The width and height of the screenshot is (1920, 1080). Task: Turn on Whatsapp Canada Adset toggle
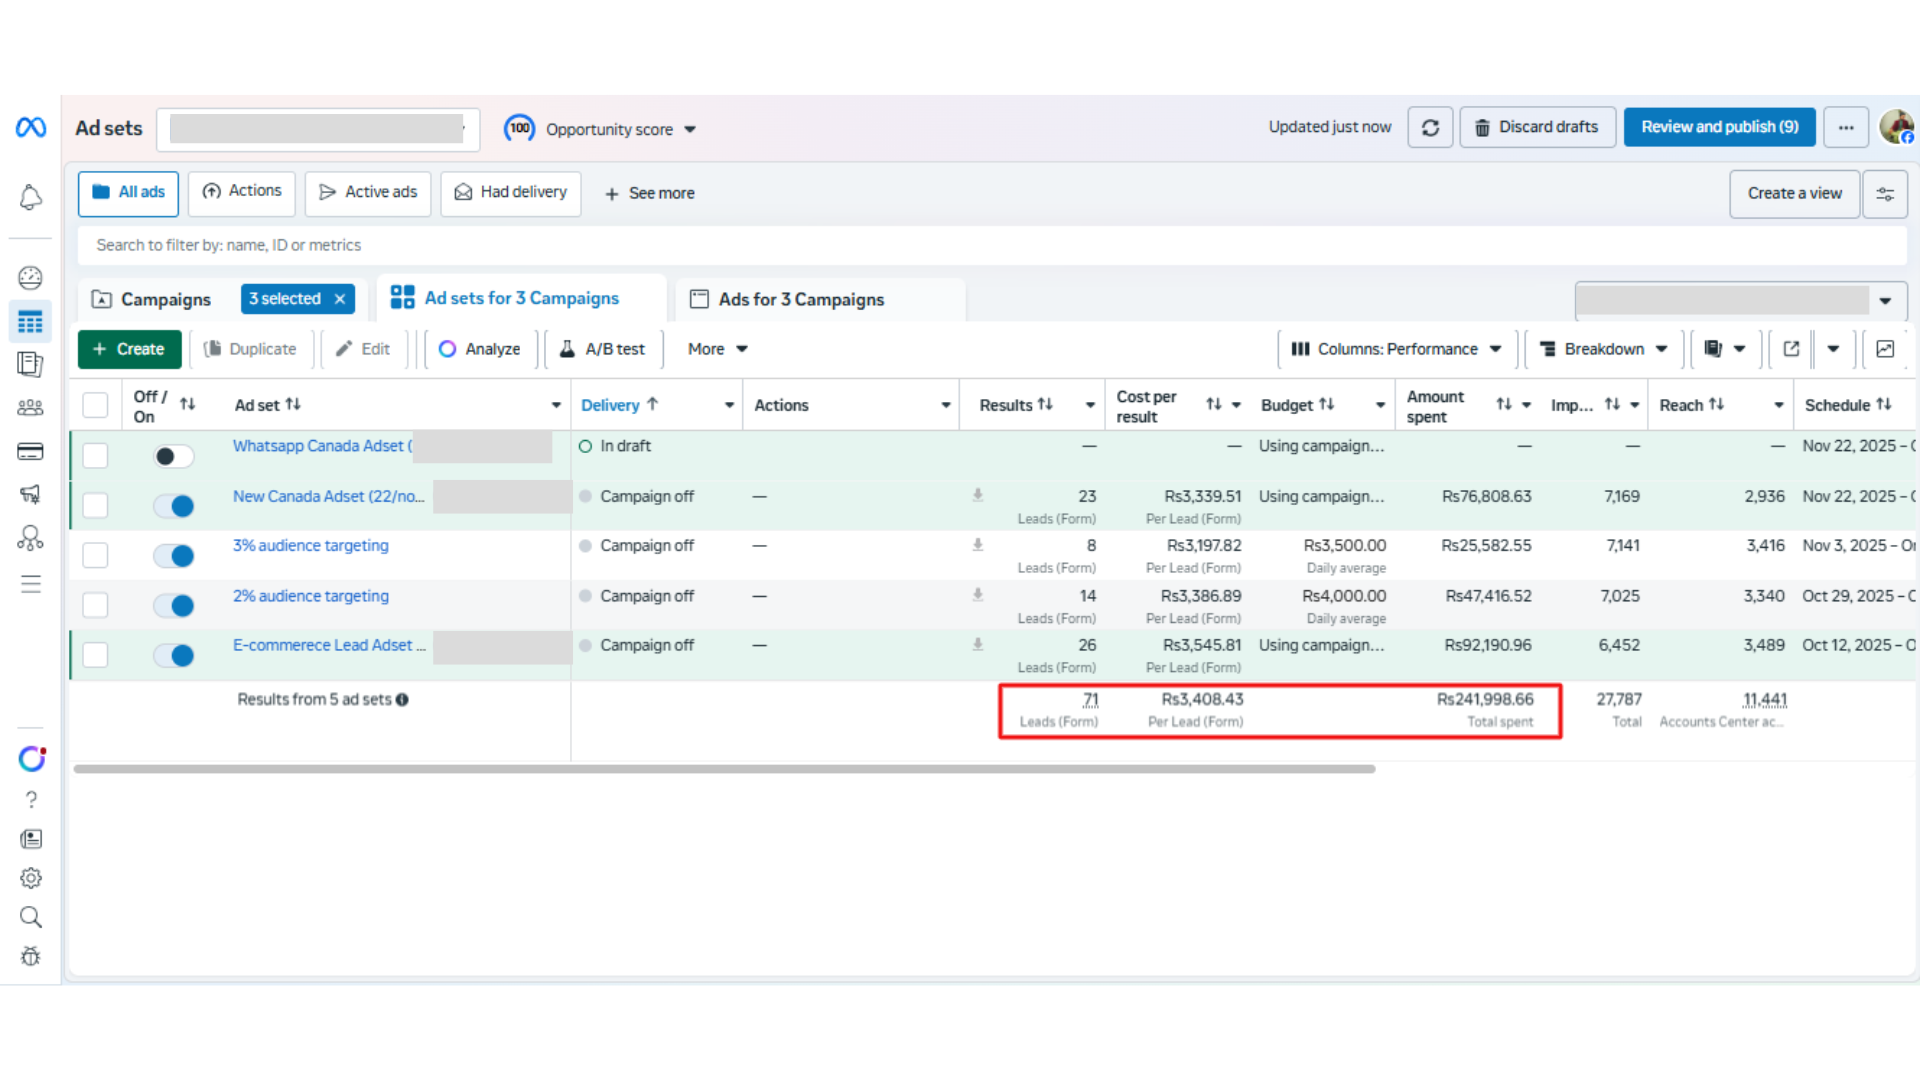(x=174, y=456)
